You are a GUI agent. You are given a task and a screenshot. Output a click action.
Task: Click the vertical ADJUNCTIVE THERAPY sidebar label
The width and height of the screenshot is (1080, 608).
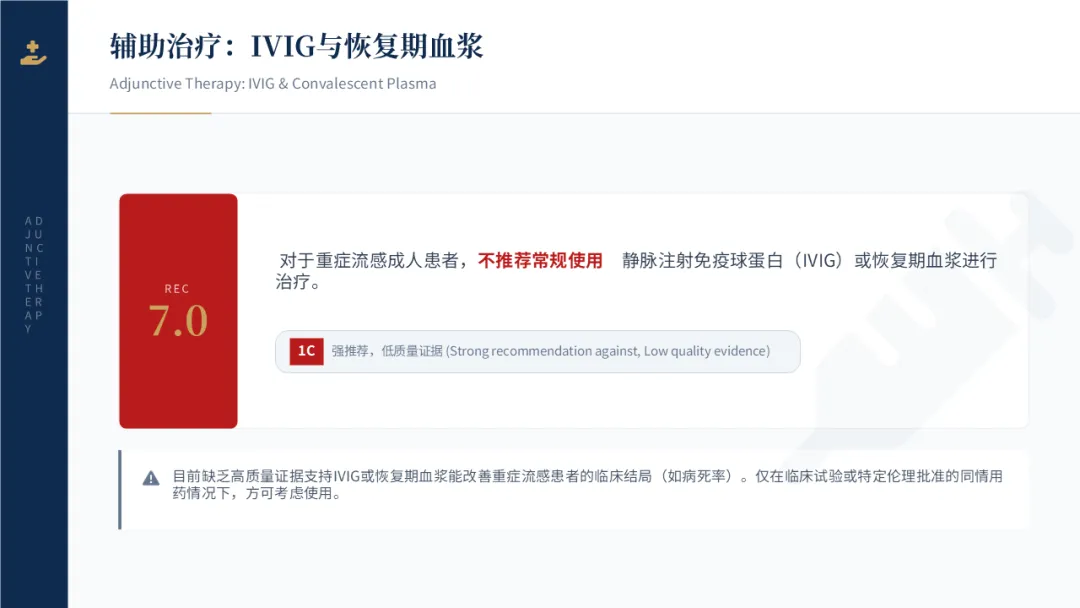coord(34,275)
